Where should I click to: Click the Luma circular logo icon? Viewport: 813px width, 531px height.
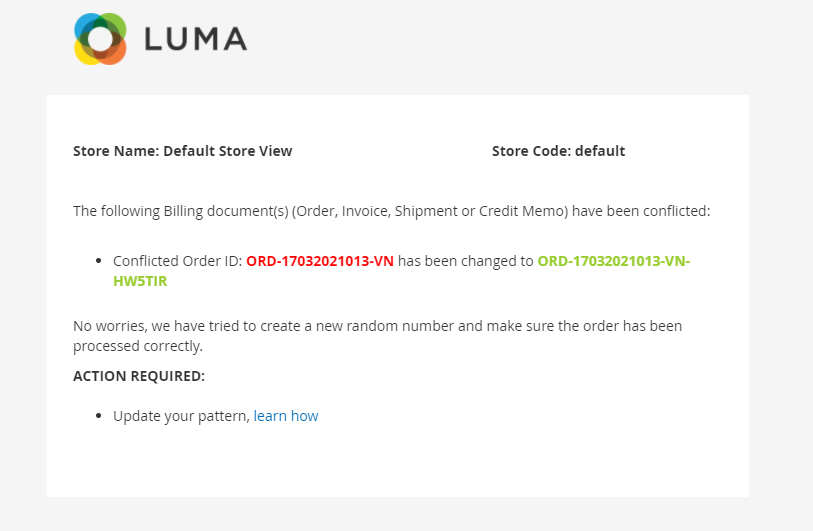pyautogui.click(x=100, y=40)
